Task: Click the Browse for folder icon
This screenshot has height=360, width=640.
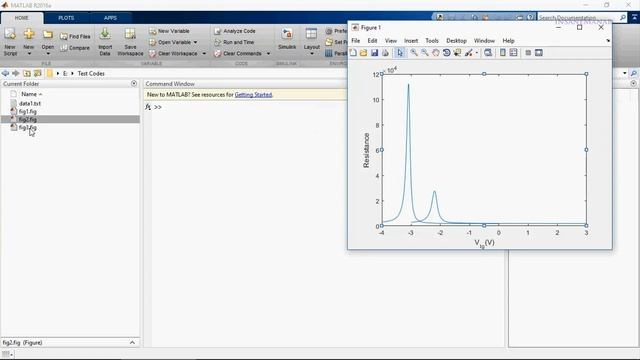Action: 38,73
